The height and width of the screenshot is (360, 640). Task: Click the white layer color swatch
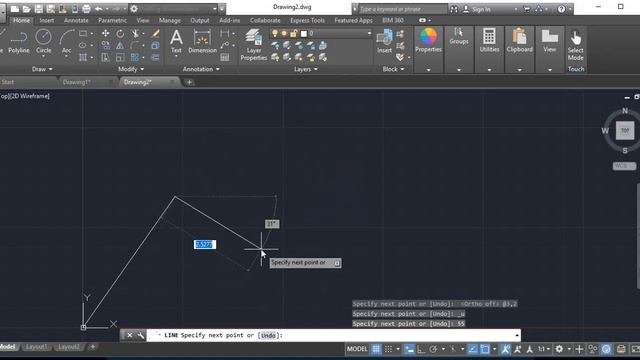click(x=304, y=33)
